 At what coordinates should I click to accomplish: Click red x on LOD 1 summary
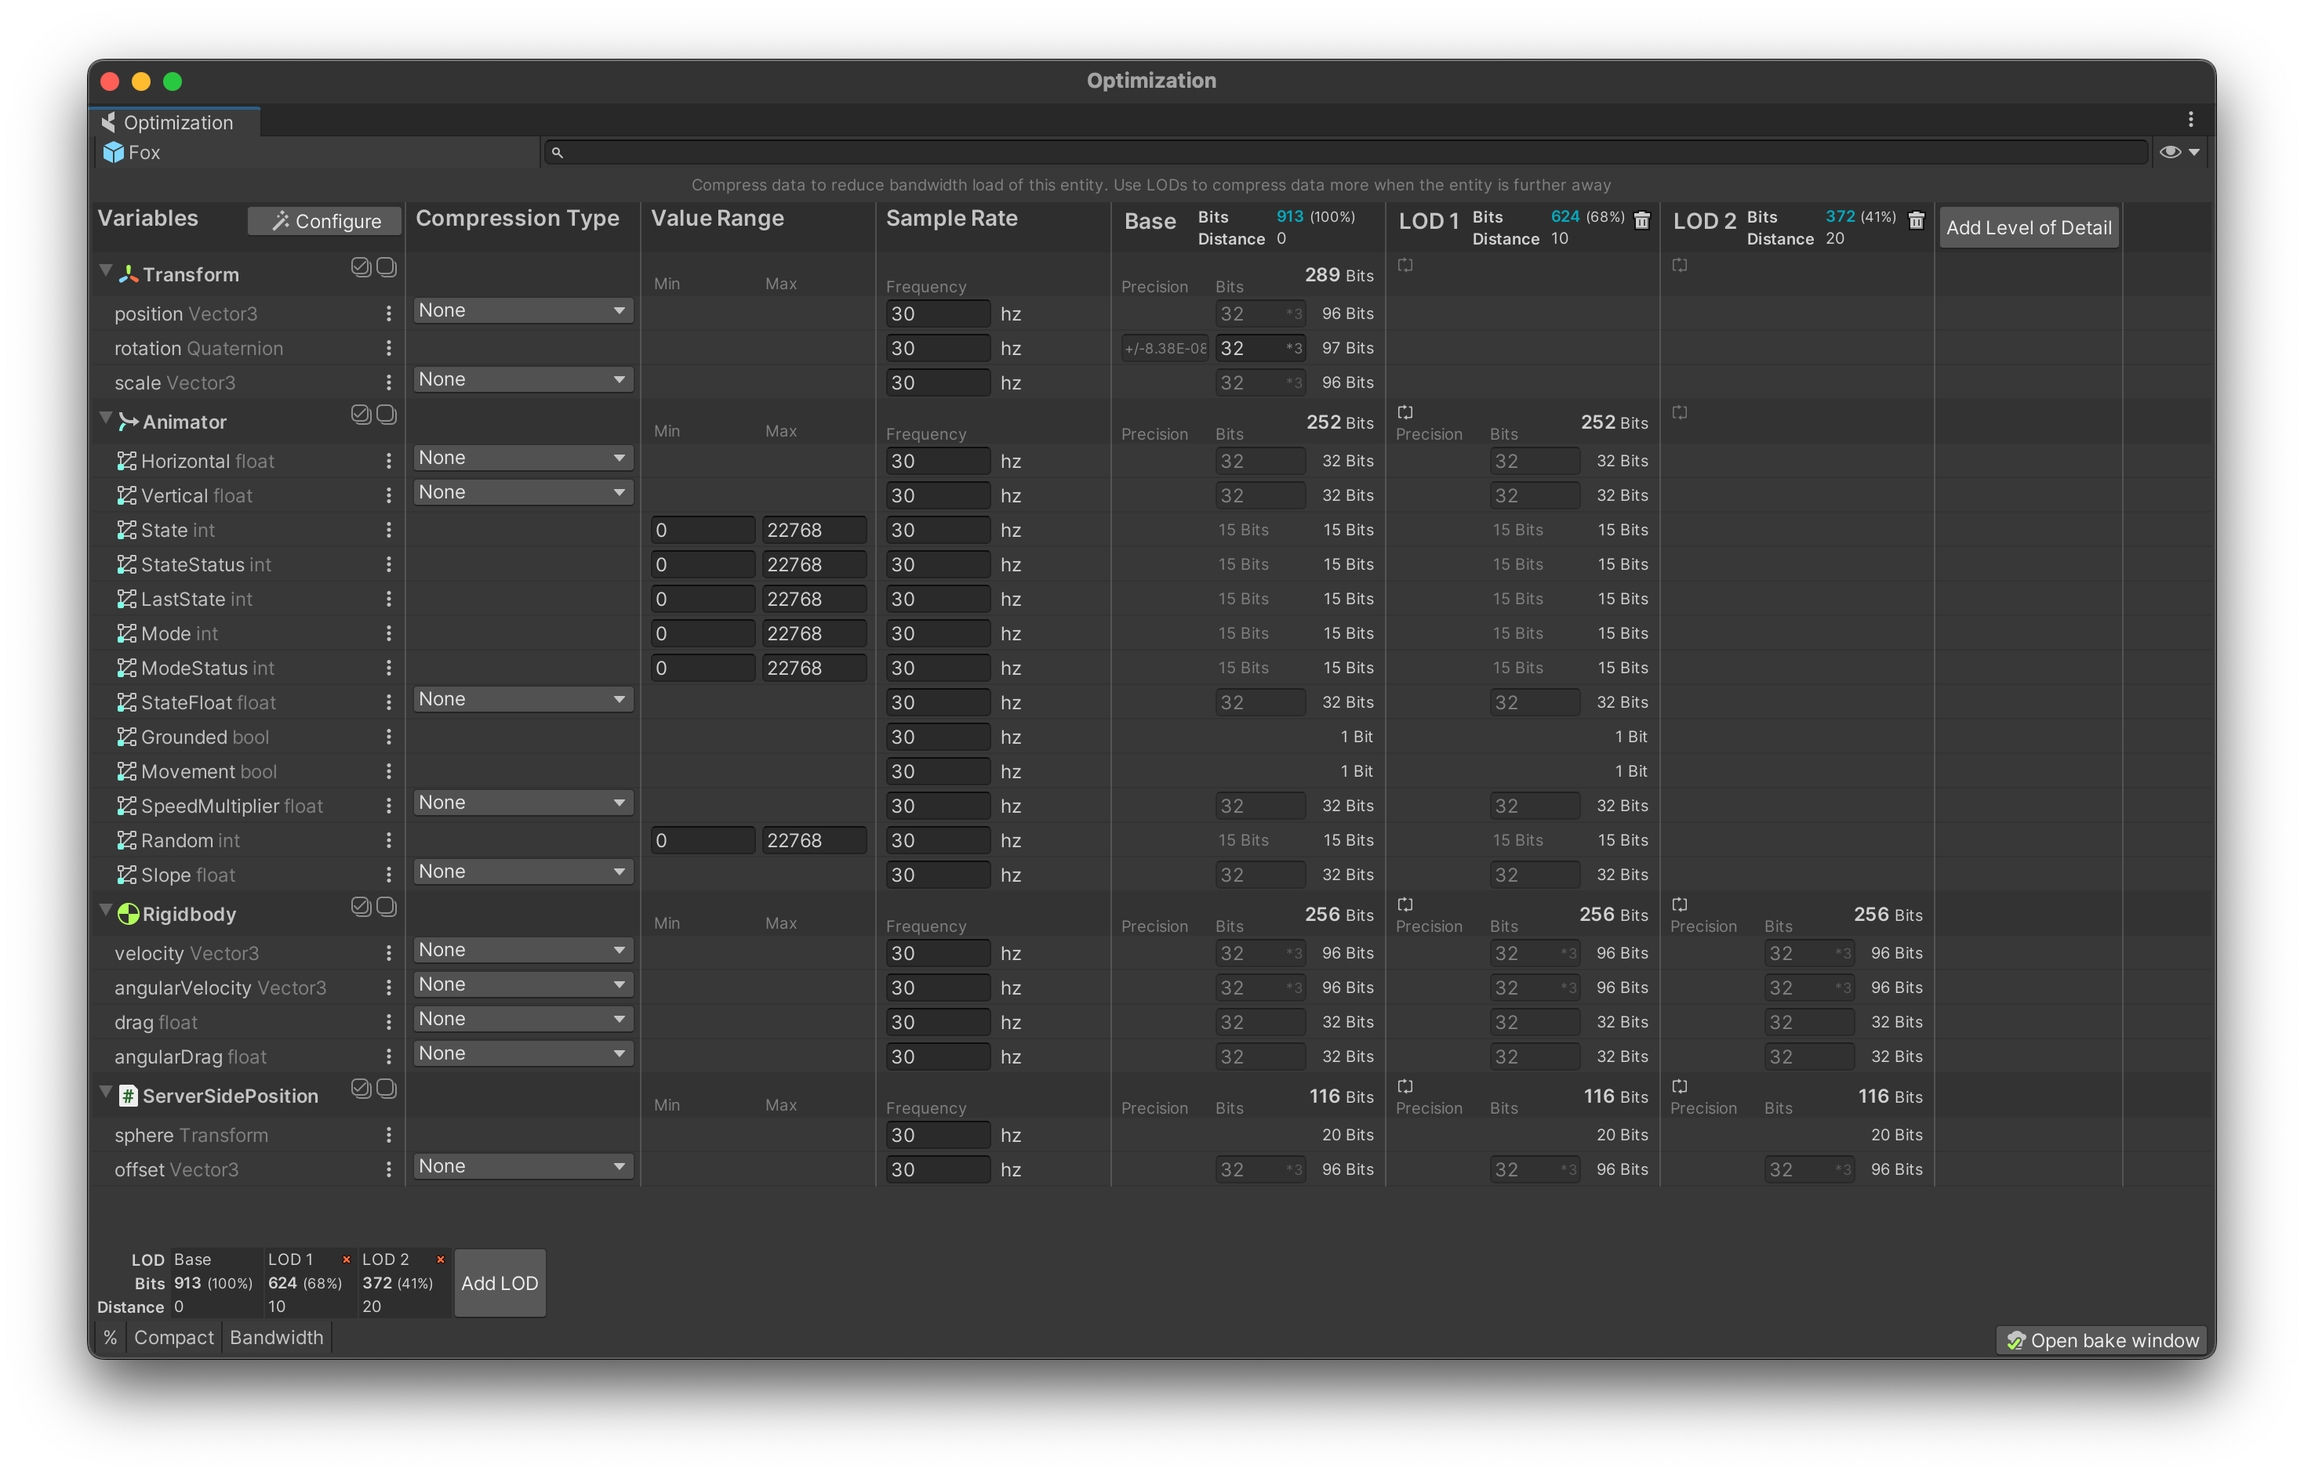346,1260
